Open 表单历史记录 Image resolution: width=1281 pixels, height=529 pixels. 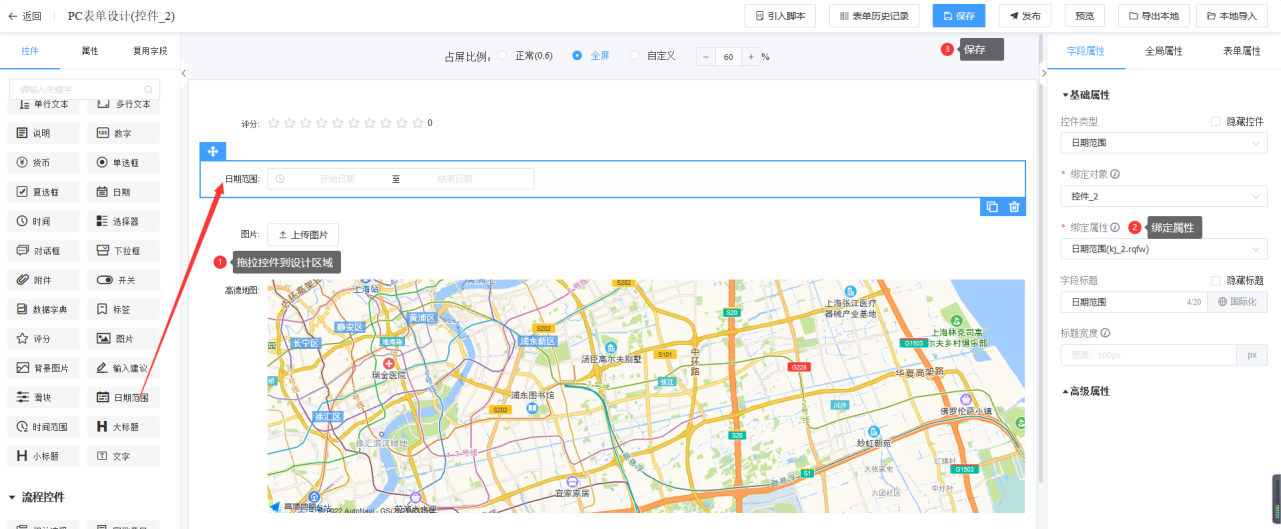click(874, 16)
